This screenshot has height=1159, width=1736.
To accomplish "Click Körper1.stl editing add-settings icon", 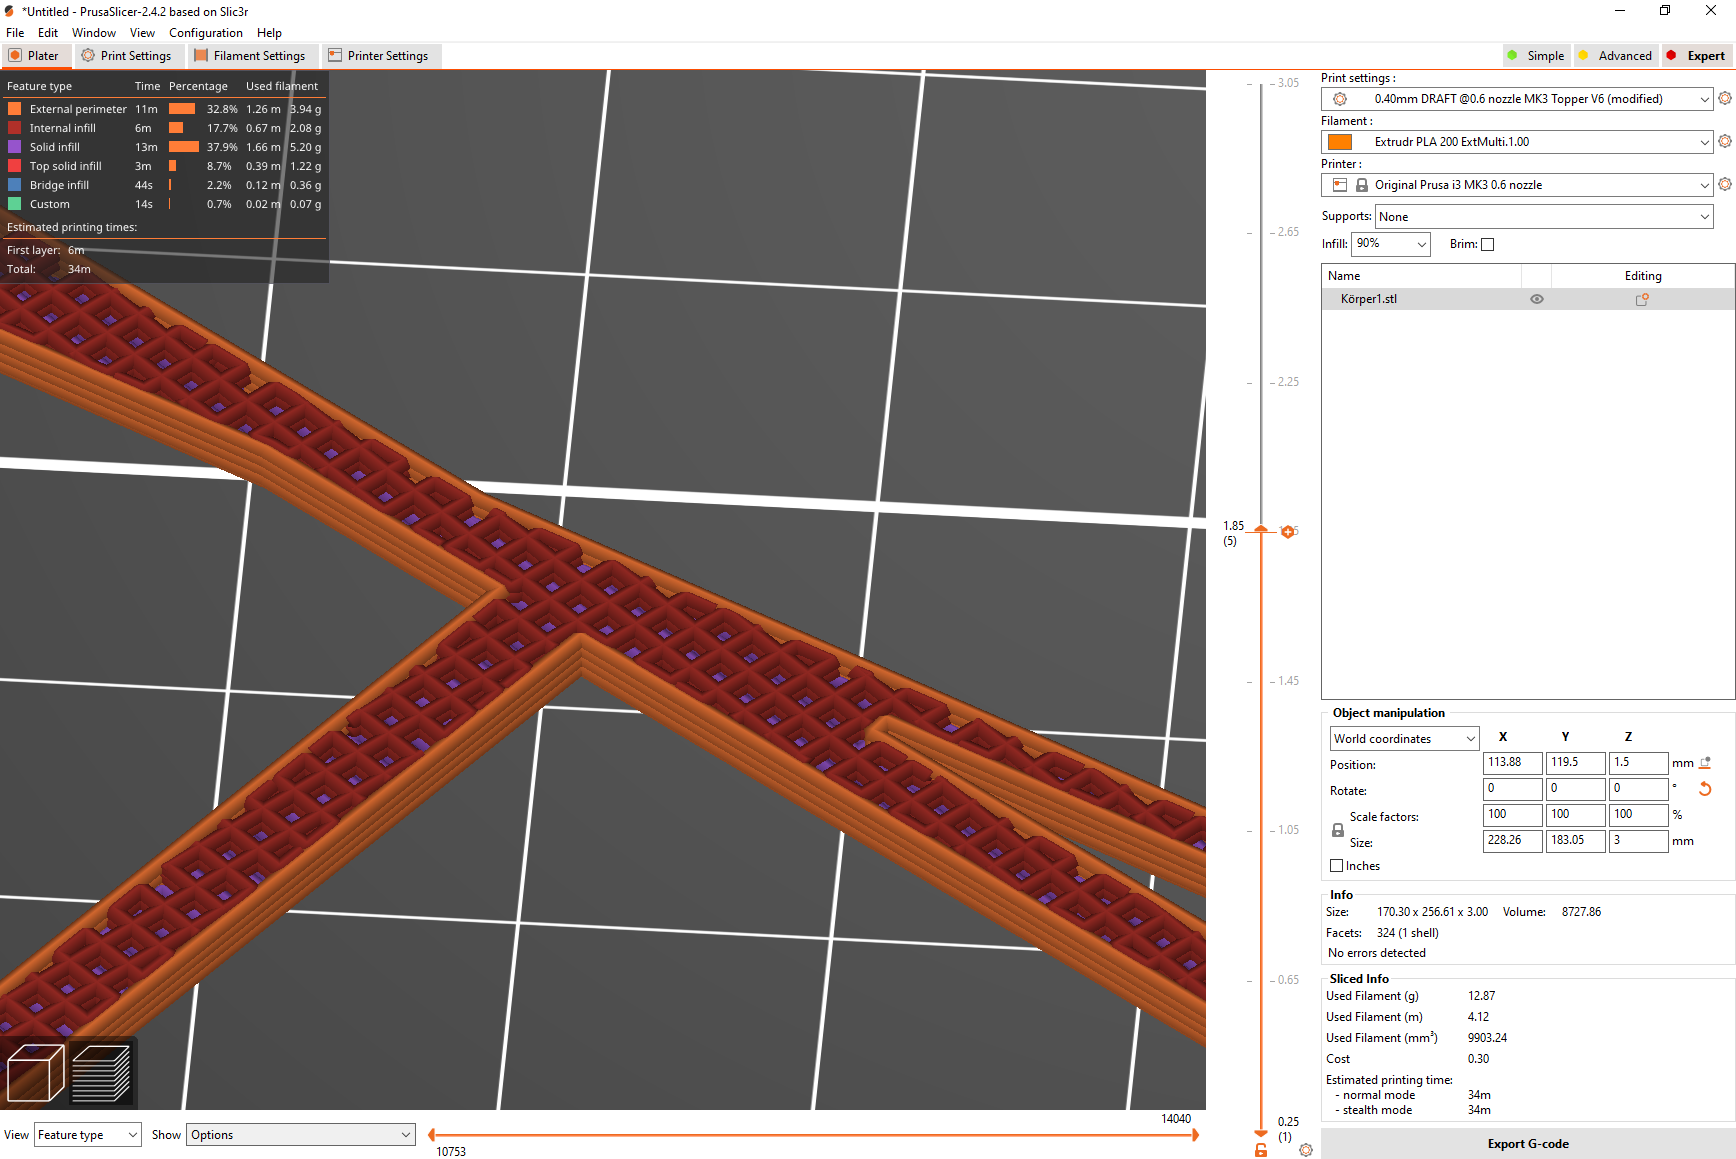I will (1642, 299).
